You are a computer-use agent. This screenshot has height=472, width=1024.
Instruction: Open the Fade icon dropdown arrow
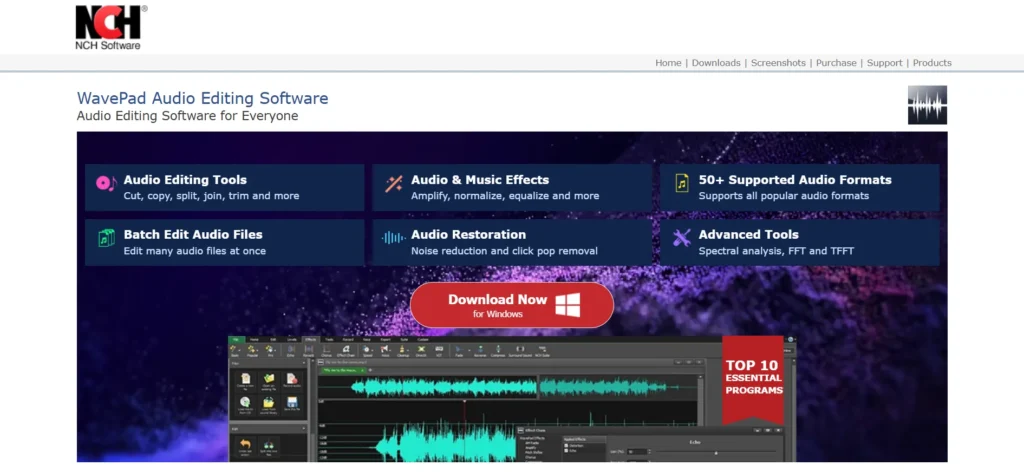point(469,350)
